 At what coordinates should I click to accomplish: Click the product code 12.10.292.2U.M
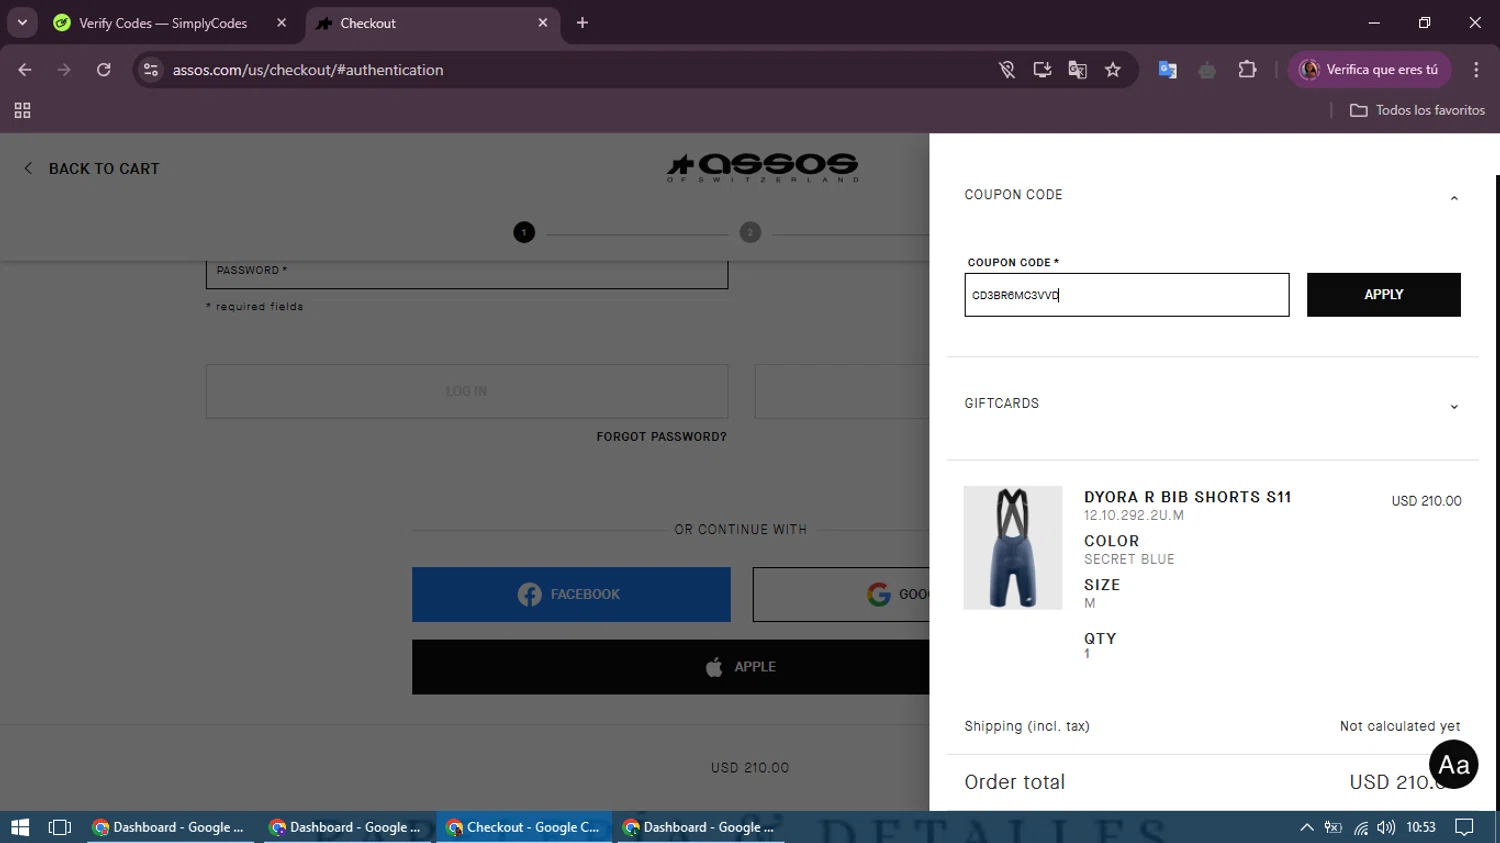[x=1134, y=516]
